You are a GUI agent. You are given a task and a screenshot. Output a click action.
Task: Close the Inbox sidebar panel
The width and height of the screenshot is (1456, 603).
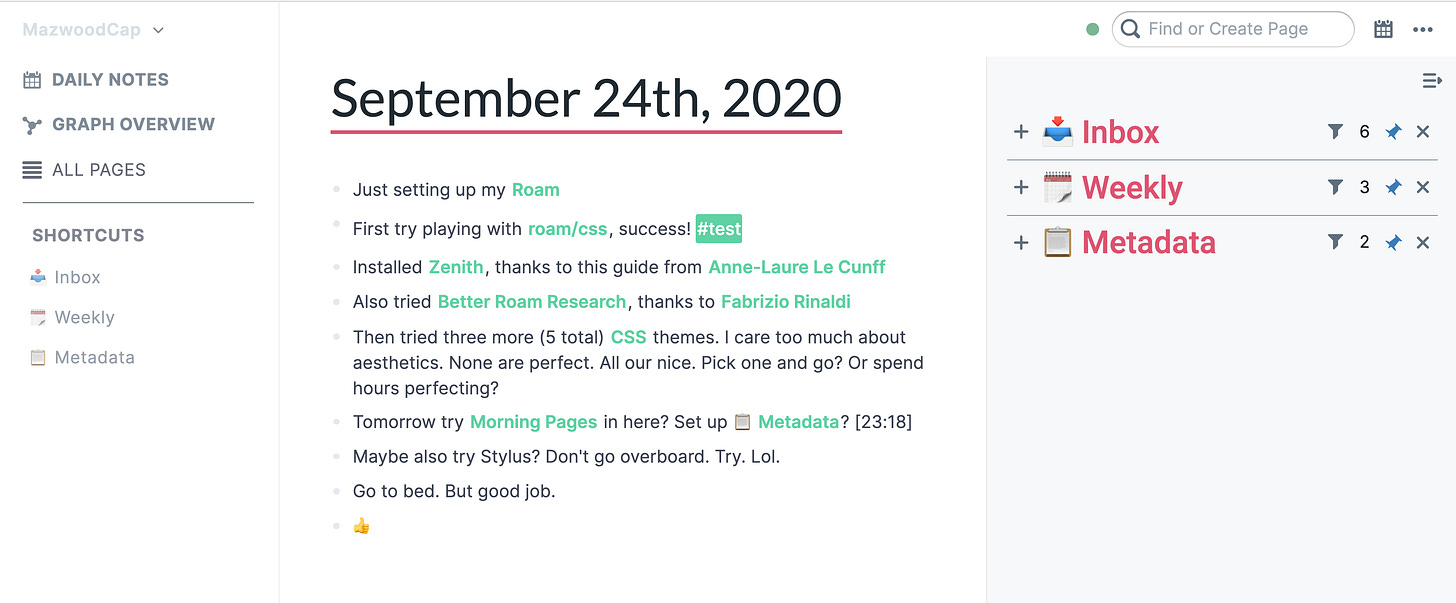pyautogui.click(x=1423, y=132)
